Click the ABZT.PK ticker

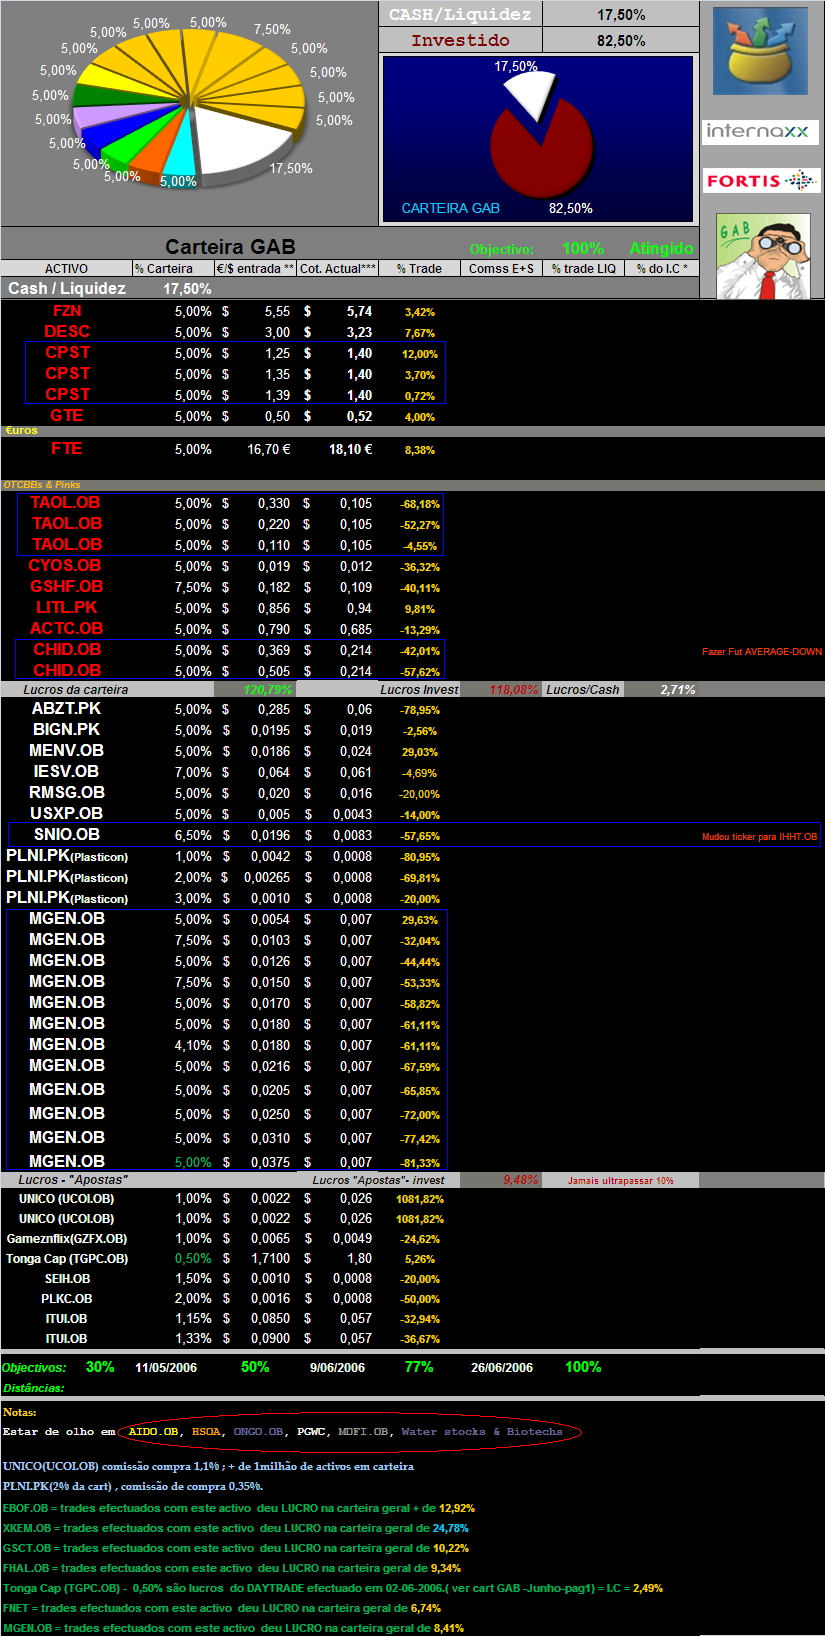[x=67, y=708]
